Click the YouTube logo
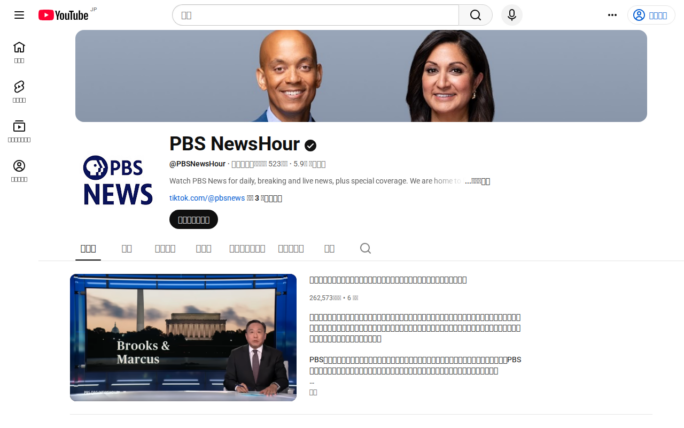Screen dimensions: 684x428 click(63, 15)
